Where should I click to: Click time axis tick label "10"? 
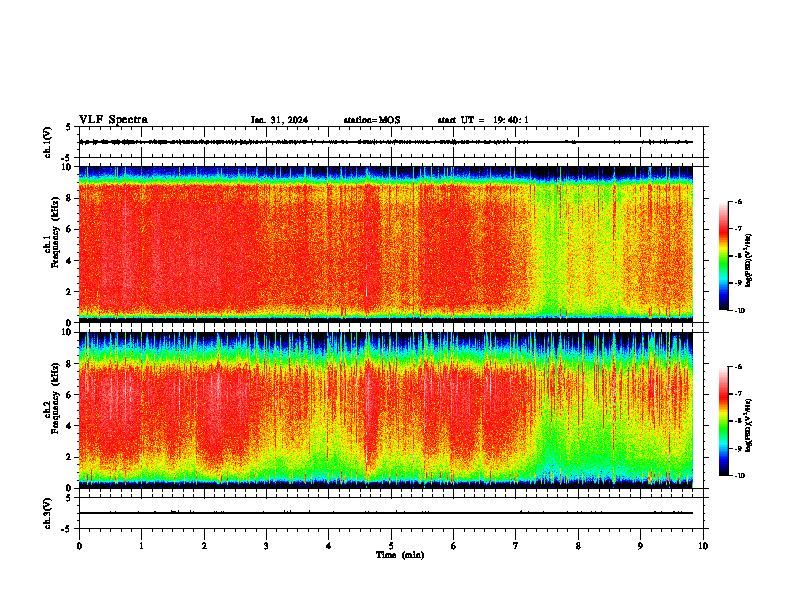coord(703,546)
